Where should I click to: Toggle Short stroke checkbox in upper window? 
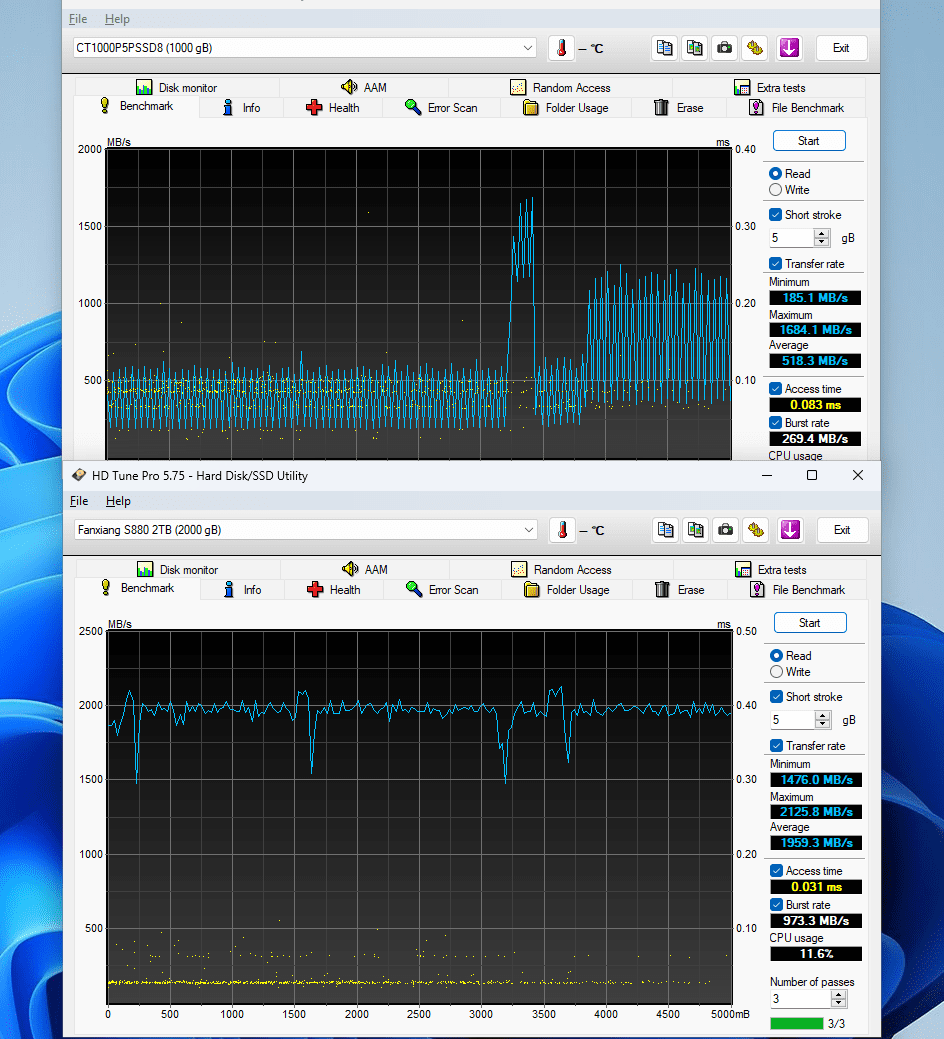(775, 215)
